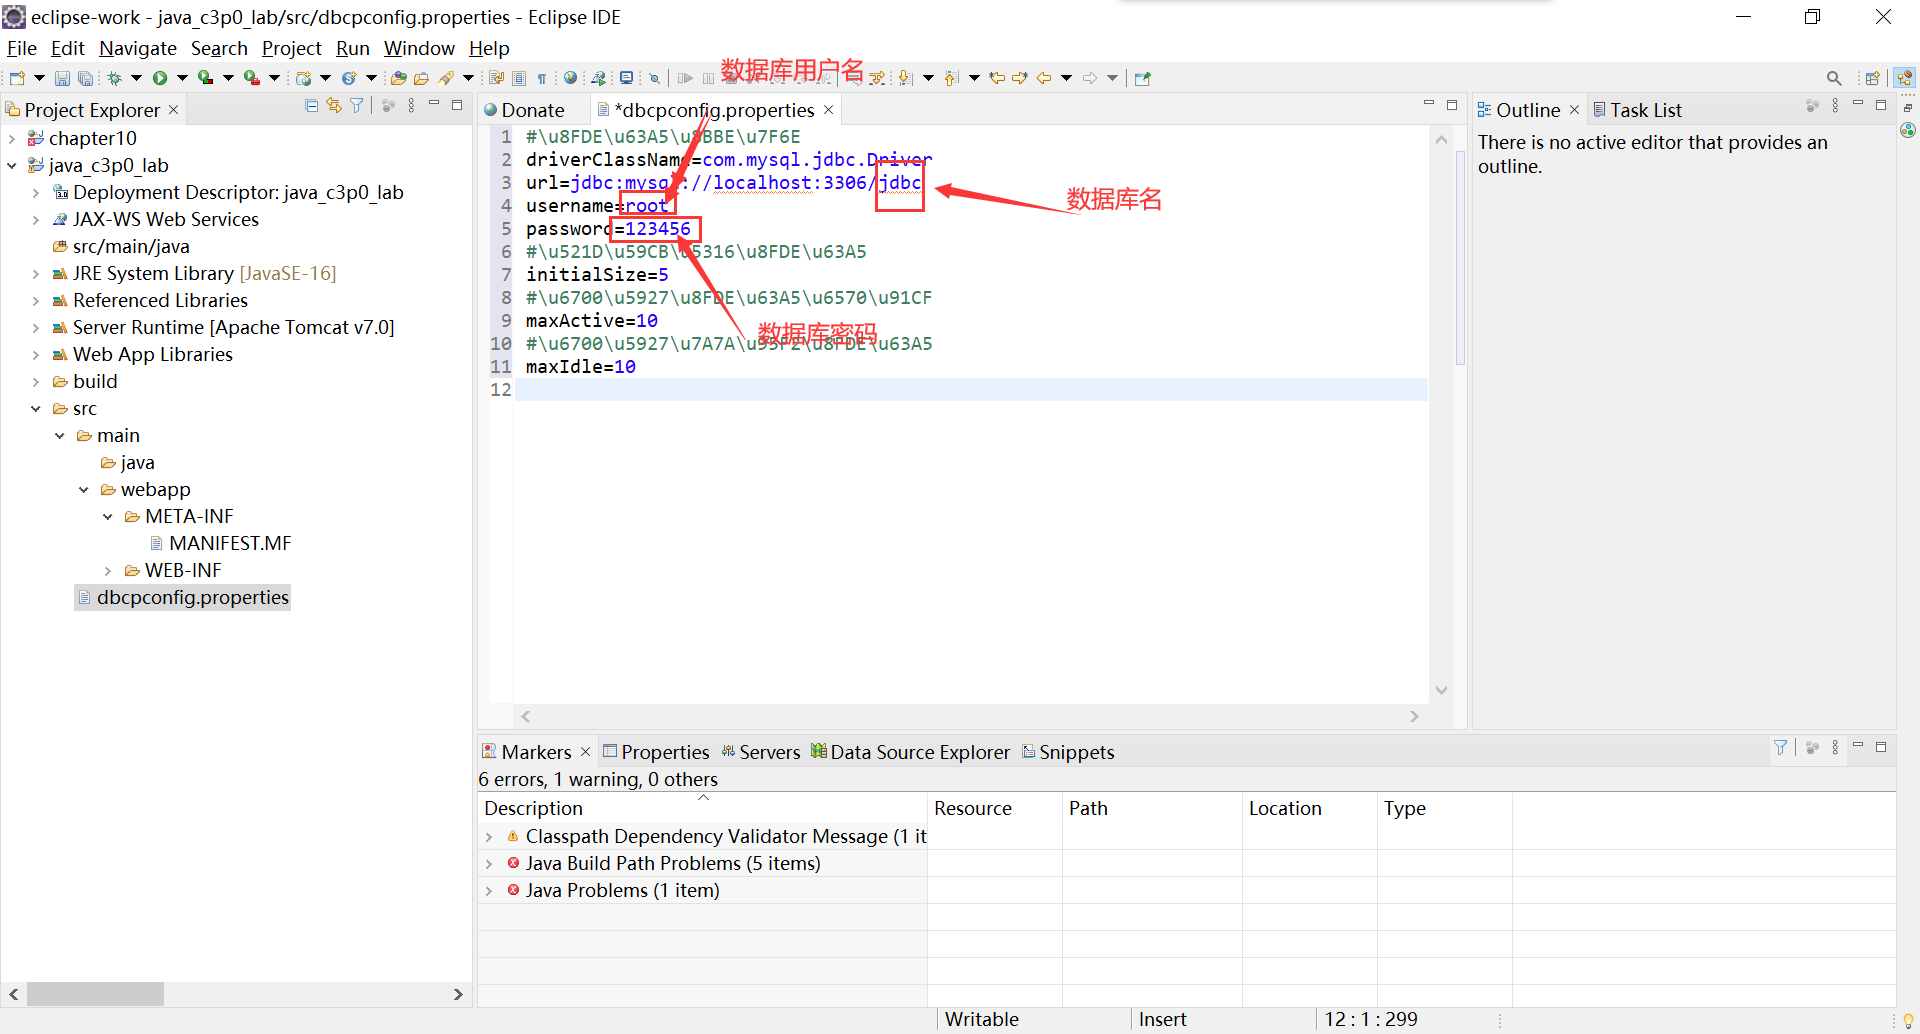
Task: Open a web browser from the toolbar
Action: [569, 77]
